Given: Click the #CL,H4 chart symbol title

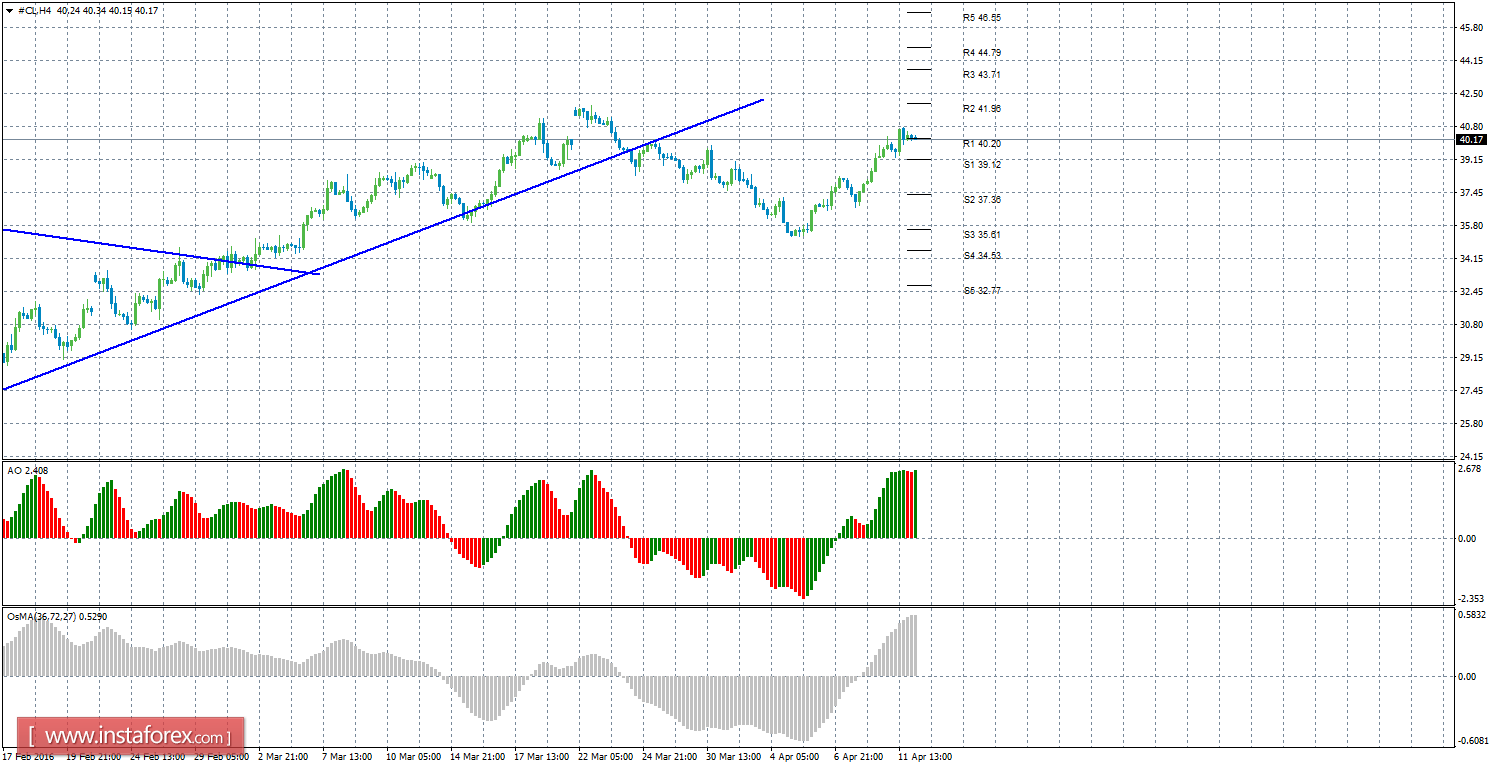Looking at the screenshot, I should (x=35, y=9).
